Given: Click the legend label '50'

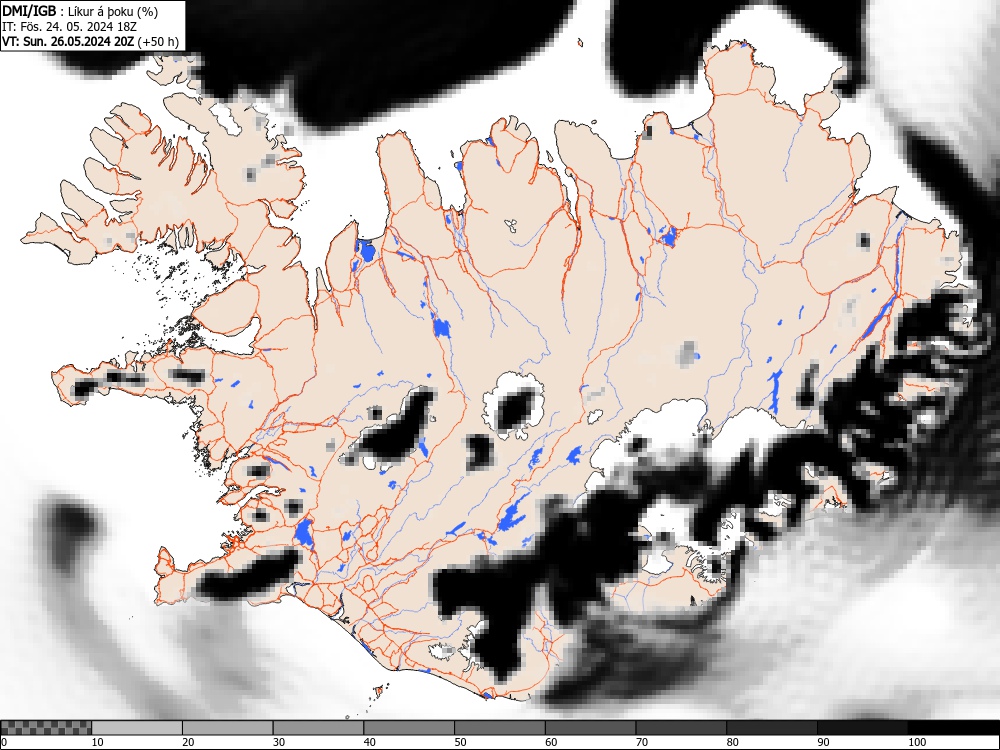Looking at the screenshot, I should pos(460,742).
